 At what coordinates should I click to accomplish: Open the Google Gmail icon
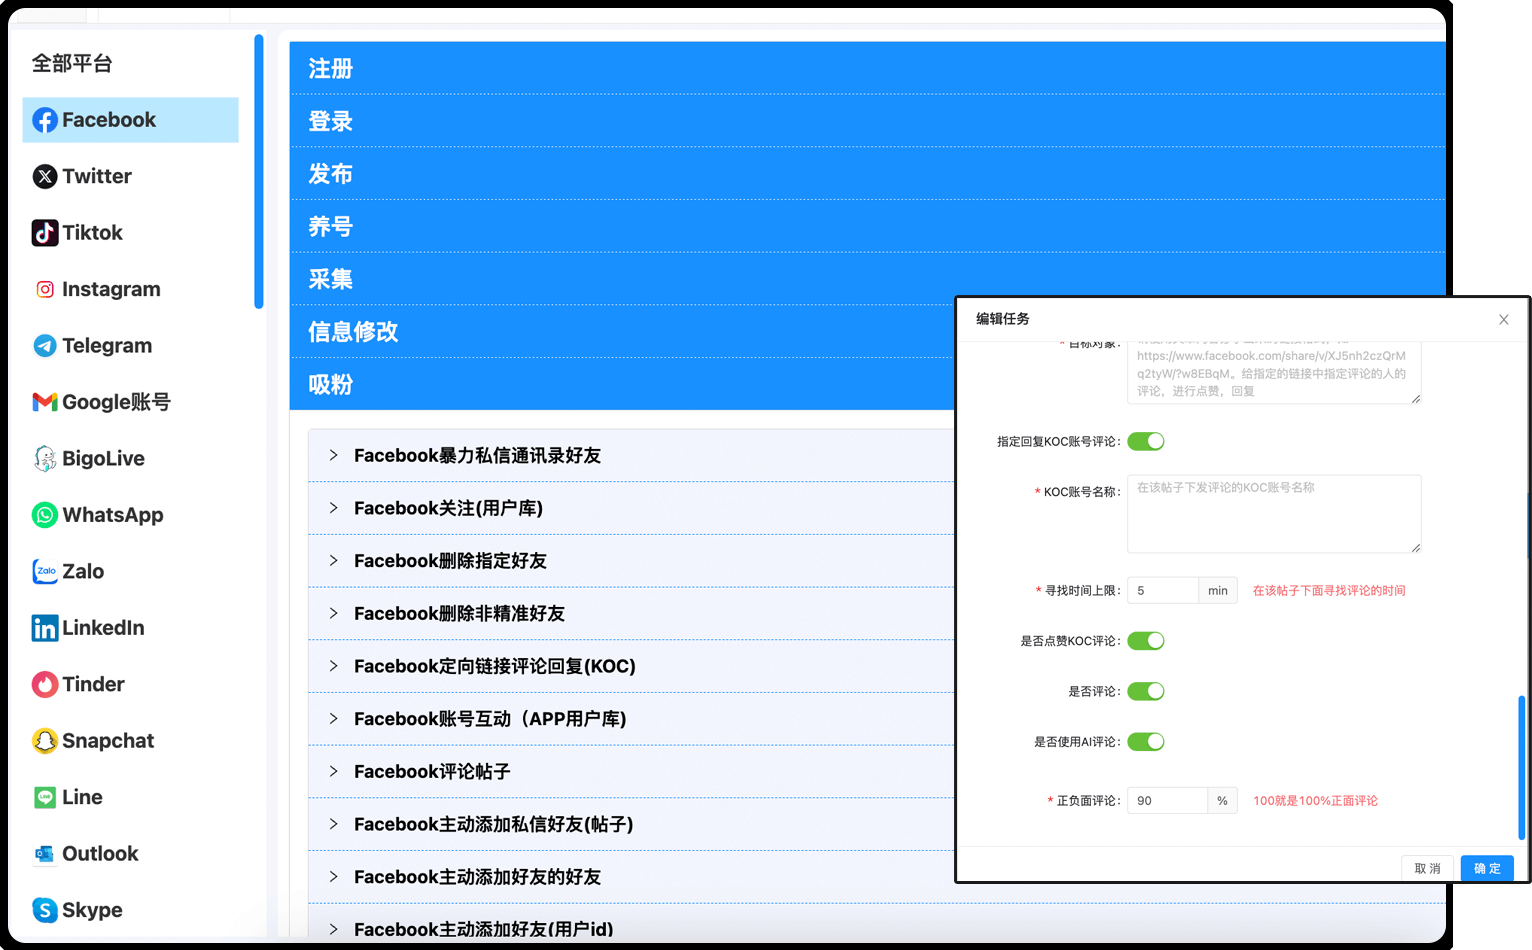click(x=45, y=402)
